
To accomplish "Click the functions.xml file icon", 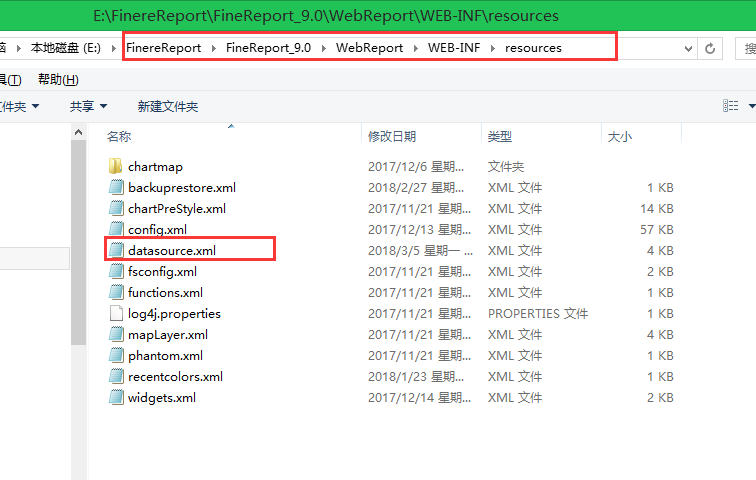I will [116, 293].
